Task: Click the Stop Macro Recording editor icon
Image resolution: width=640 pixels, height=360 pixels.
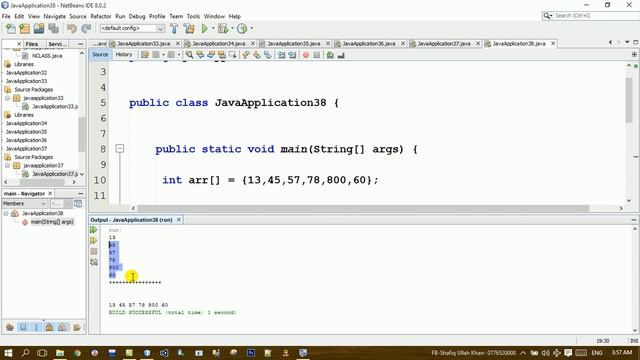Action: click(317, 55)
